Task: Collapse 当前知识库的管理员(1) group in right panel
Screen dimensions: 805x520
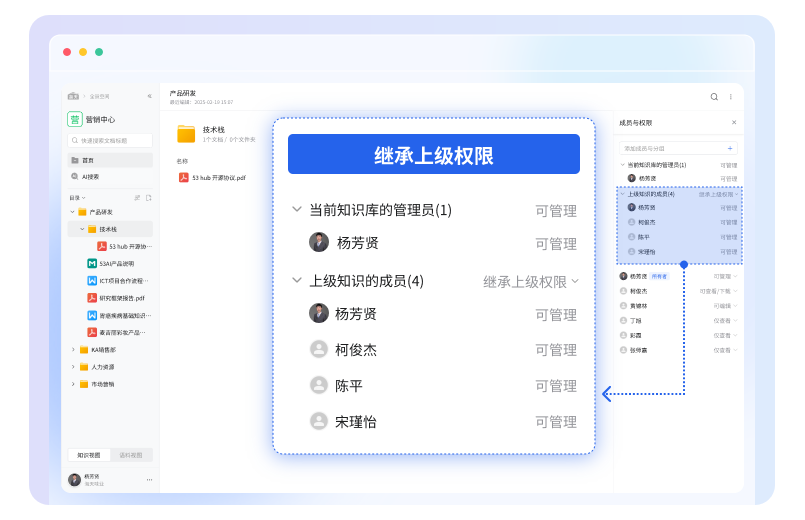Action: [623, 165]
